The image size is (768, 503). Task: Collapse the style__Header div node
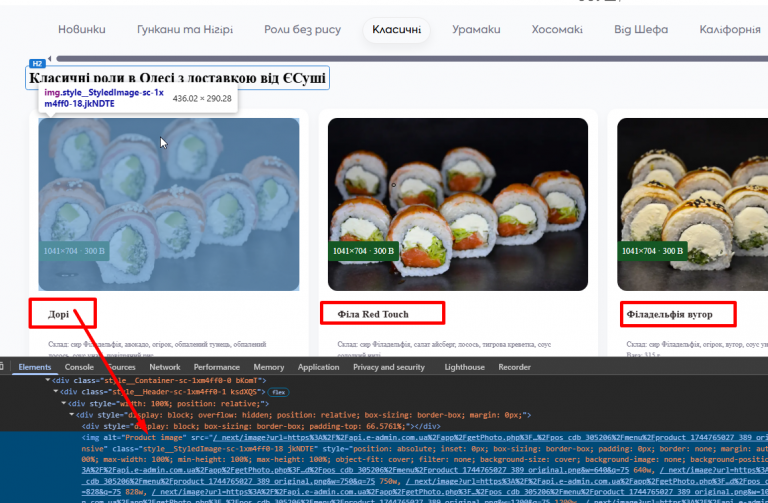click(55, 392)
